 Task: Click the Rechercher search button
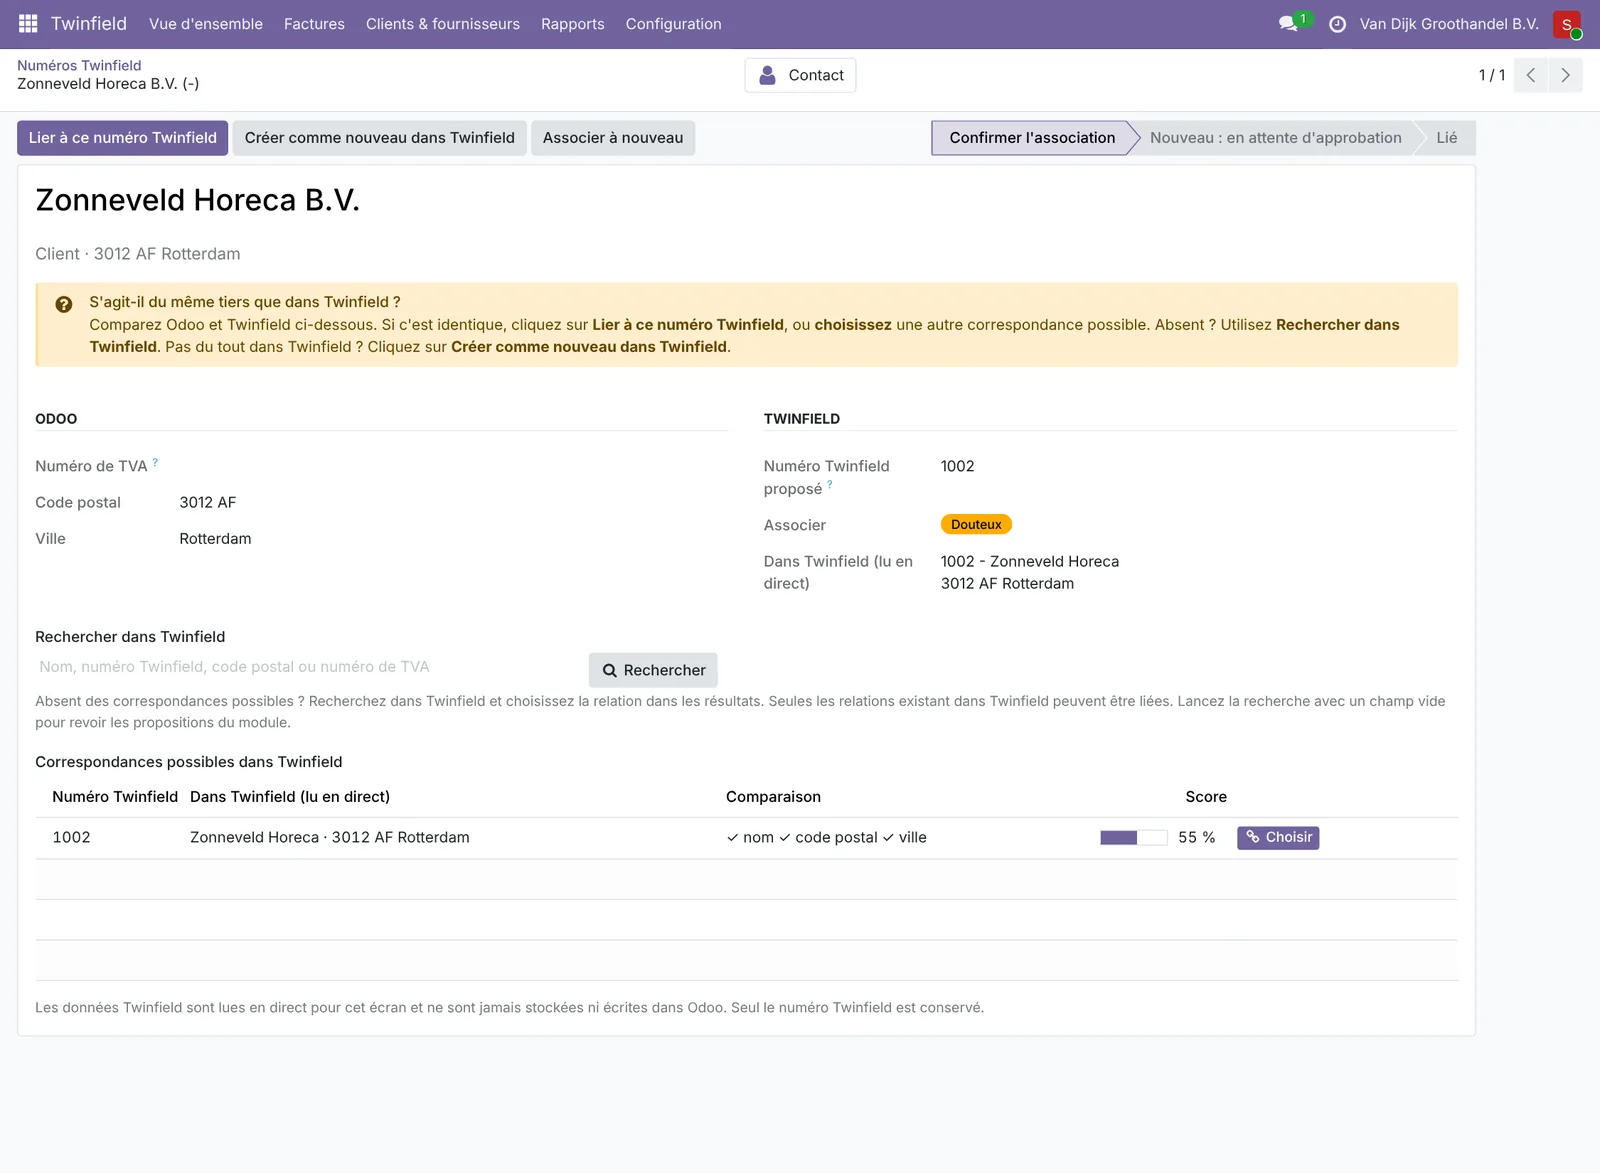click(x=653, y=670)
